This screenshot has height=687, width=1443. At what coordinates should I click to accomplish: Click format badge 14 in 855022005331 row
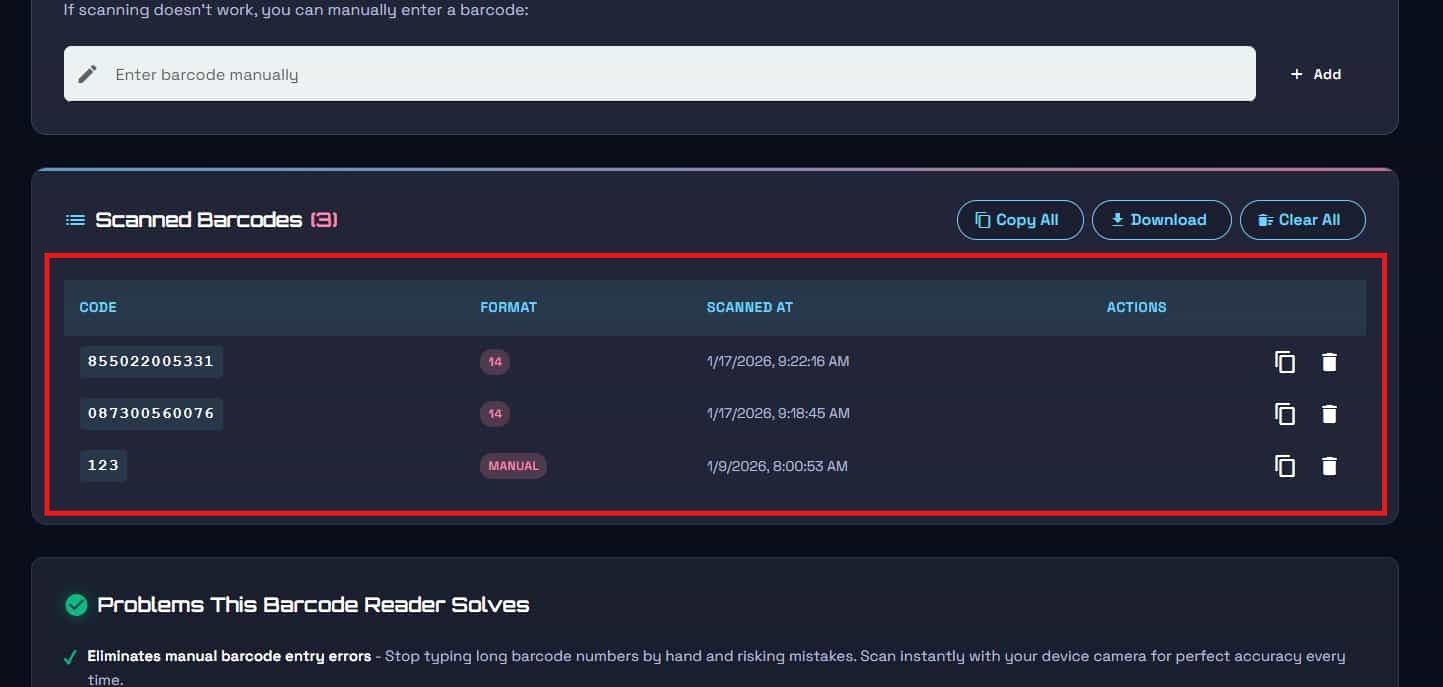495,362
